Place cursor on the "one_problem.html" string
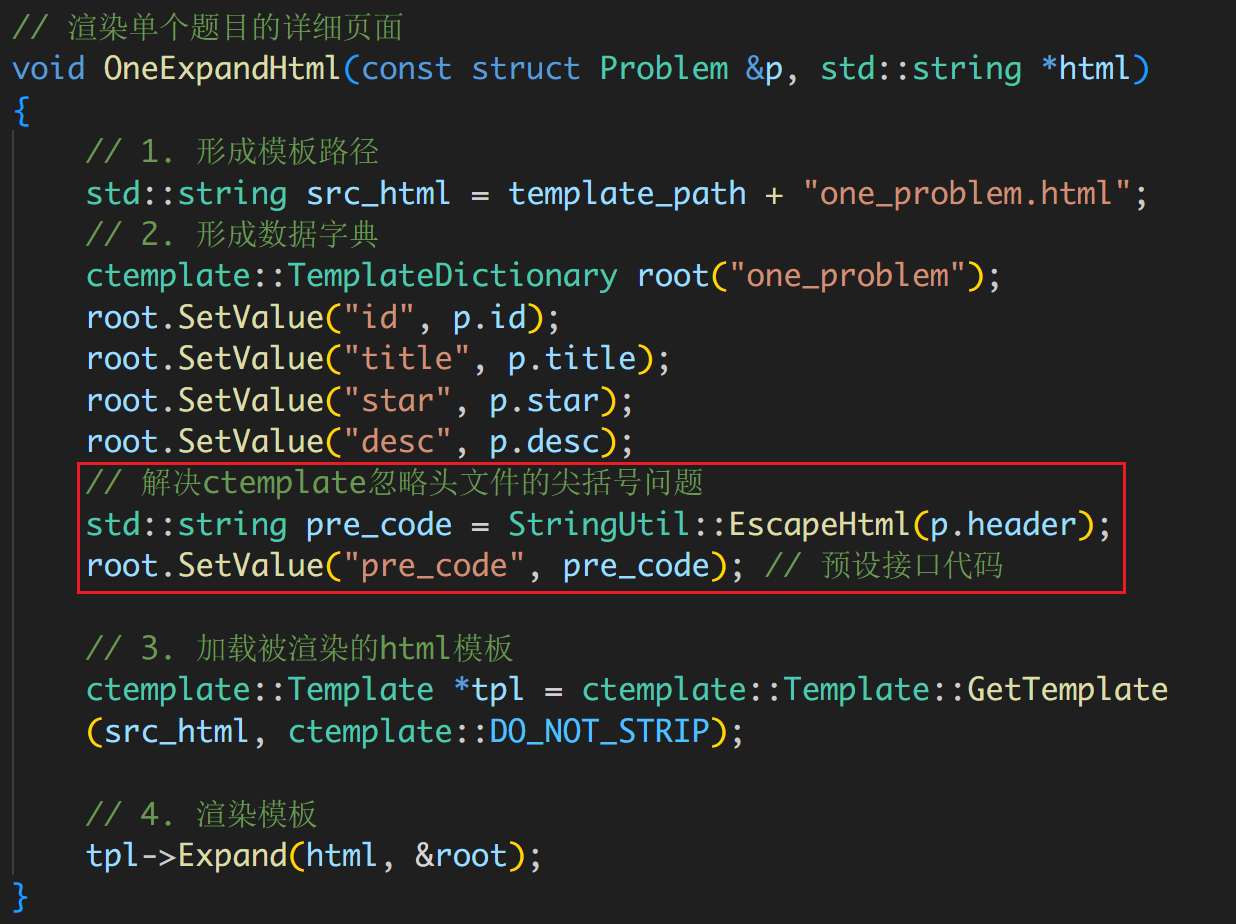Screen dimensions: 1236x924 pos(966,192)
